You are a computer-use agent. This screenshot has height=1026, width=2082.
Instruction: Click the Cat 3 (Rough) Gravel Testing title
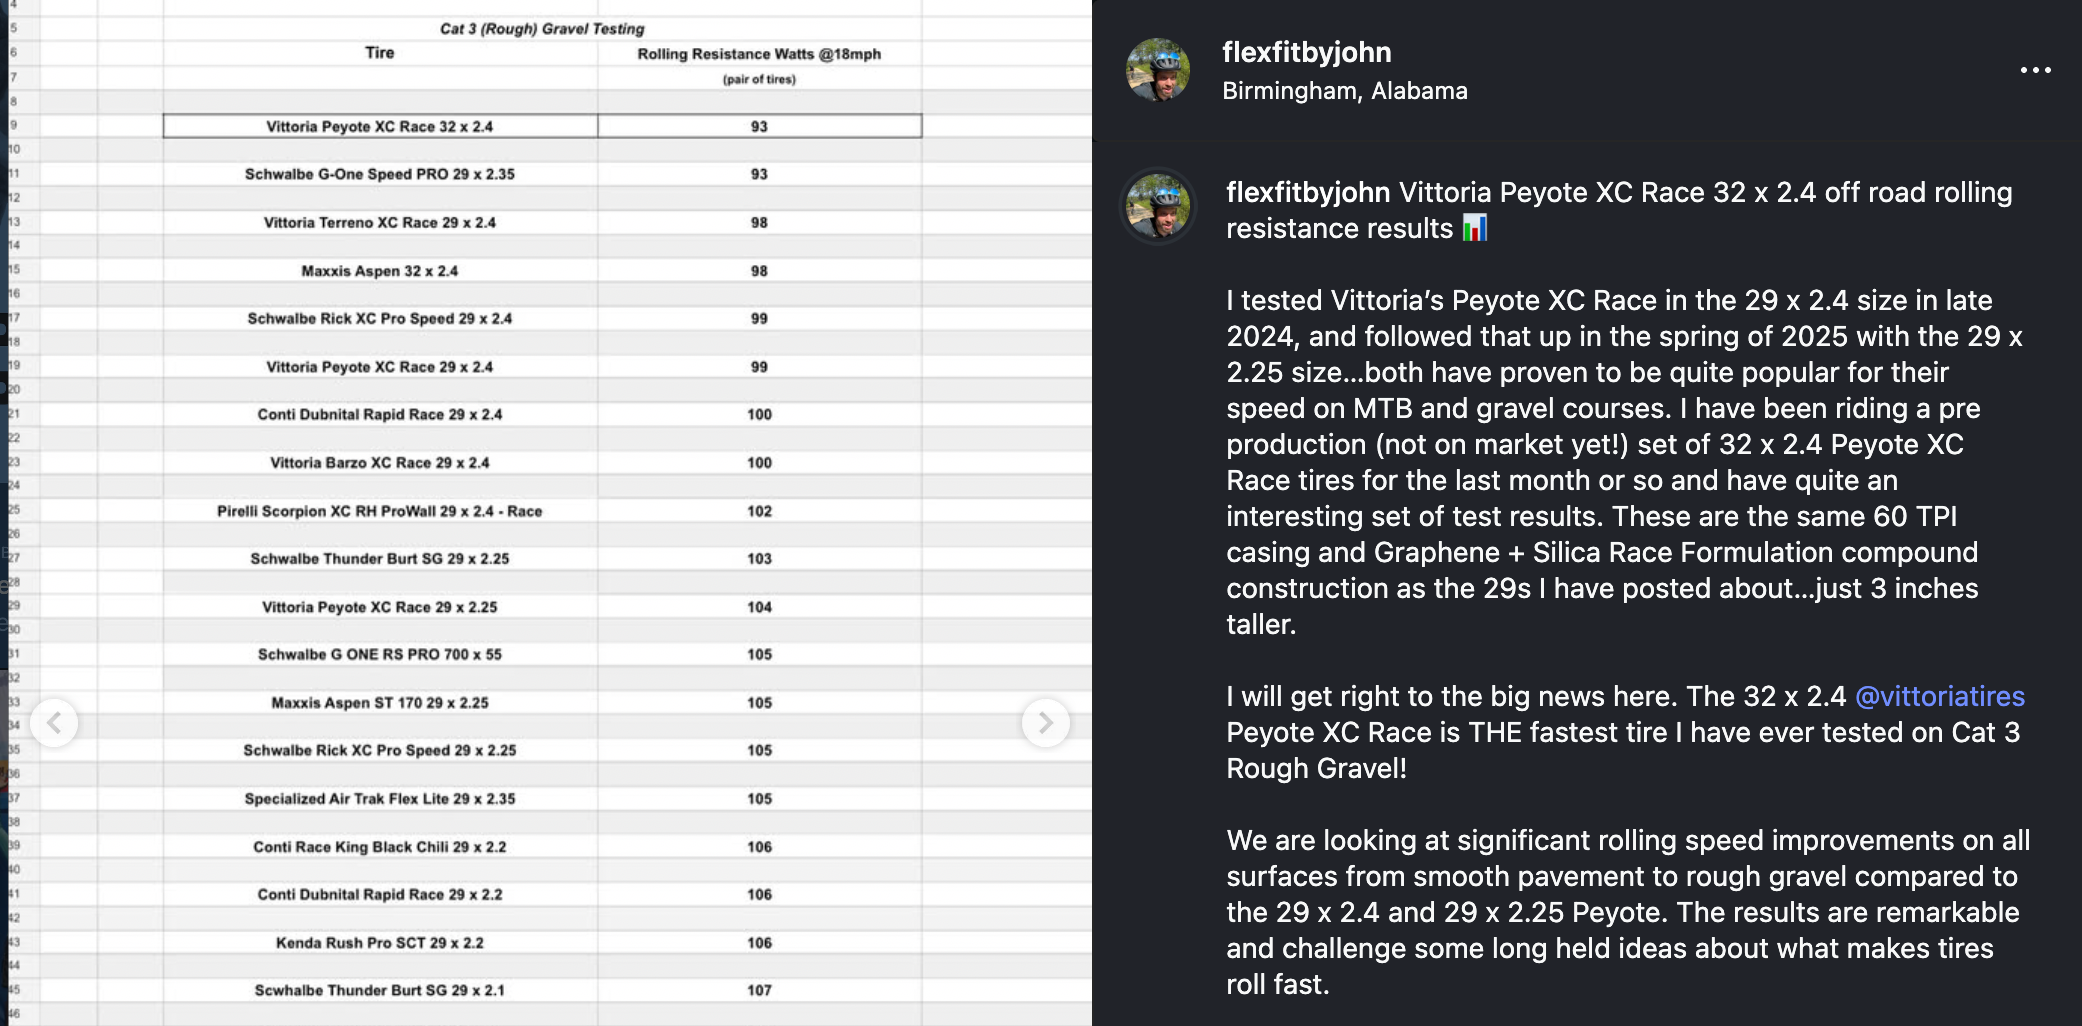[x=542, y=29]
